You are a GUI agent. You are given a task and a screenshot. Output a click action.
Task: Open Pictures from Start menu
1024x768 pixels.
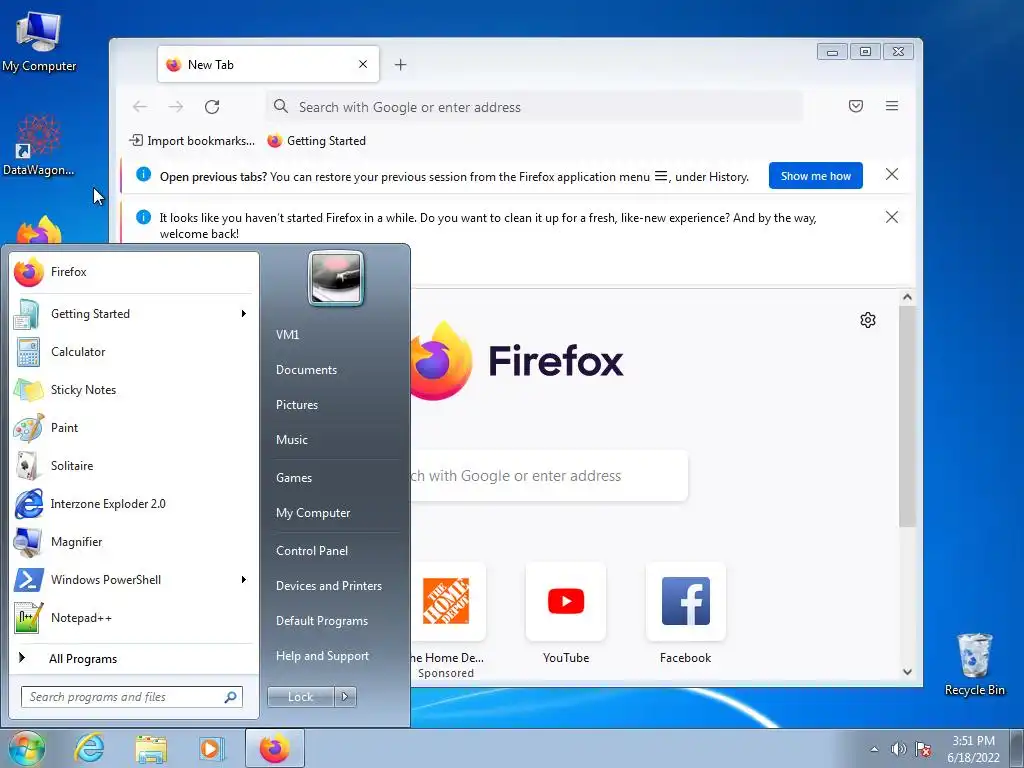(x=296, y=405)
